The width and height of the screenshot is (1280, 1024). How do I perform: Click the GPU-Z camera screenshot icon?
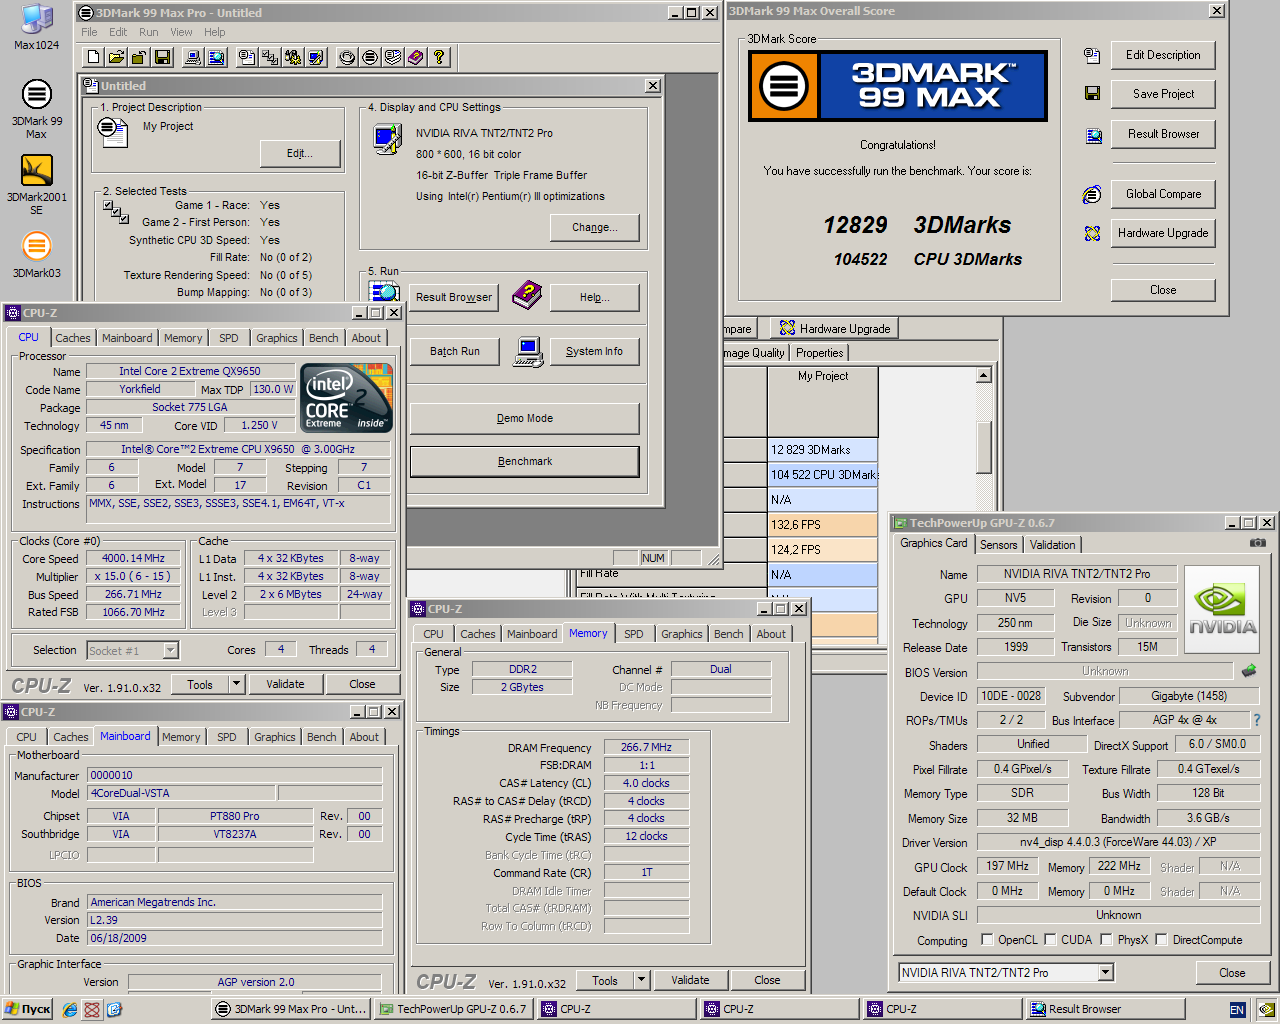[1258, 543]
